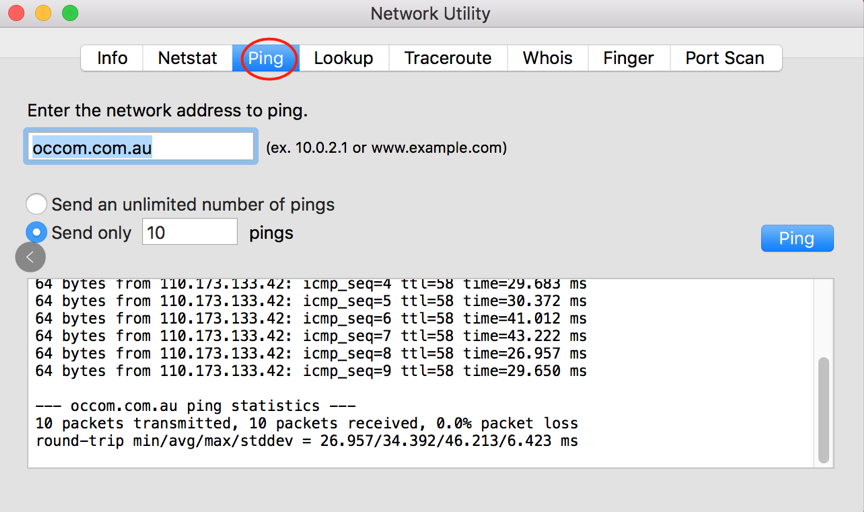Click the output pane's vertical scrollbar thumb
This screenshot has width=864, height=512.
(824, 408)
